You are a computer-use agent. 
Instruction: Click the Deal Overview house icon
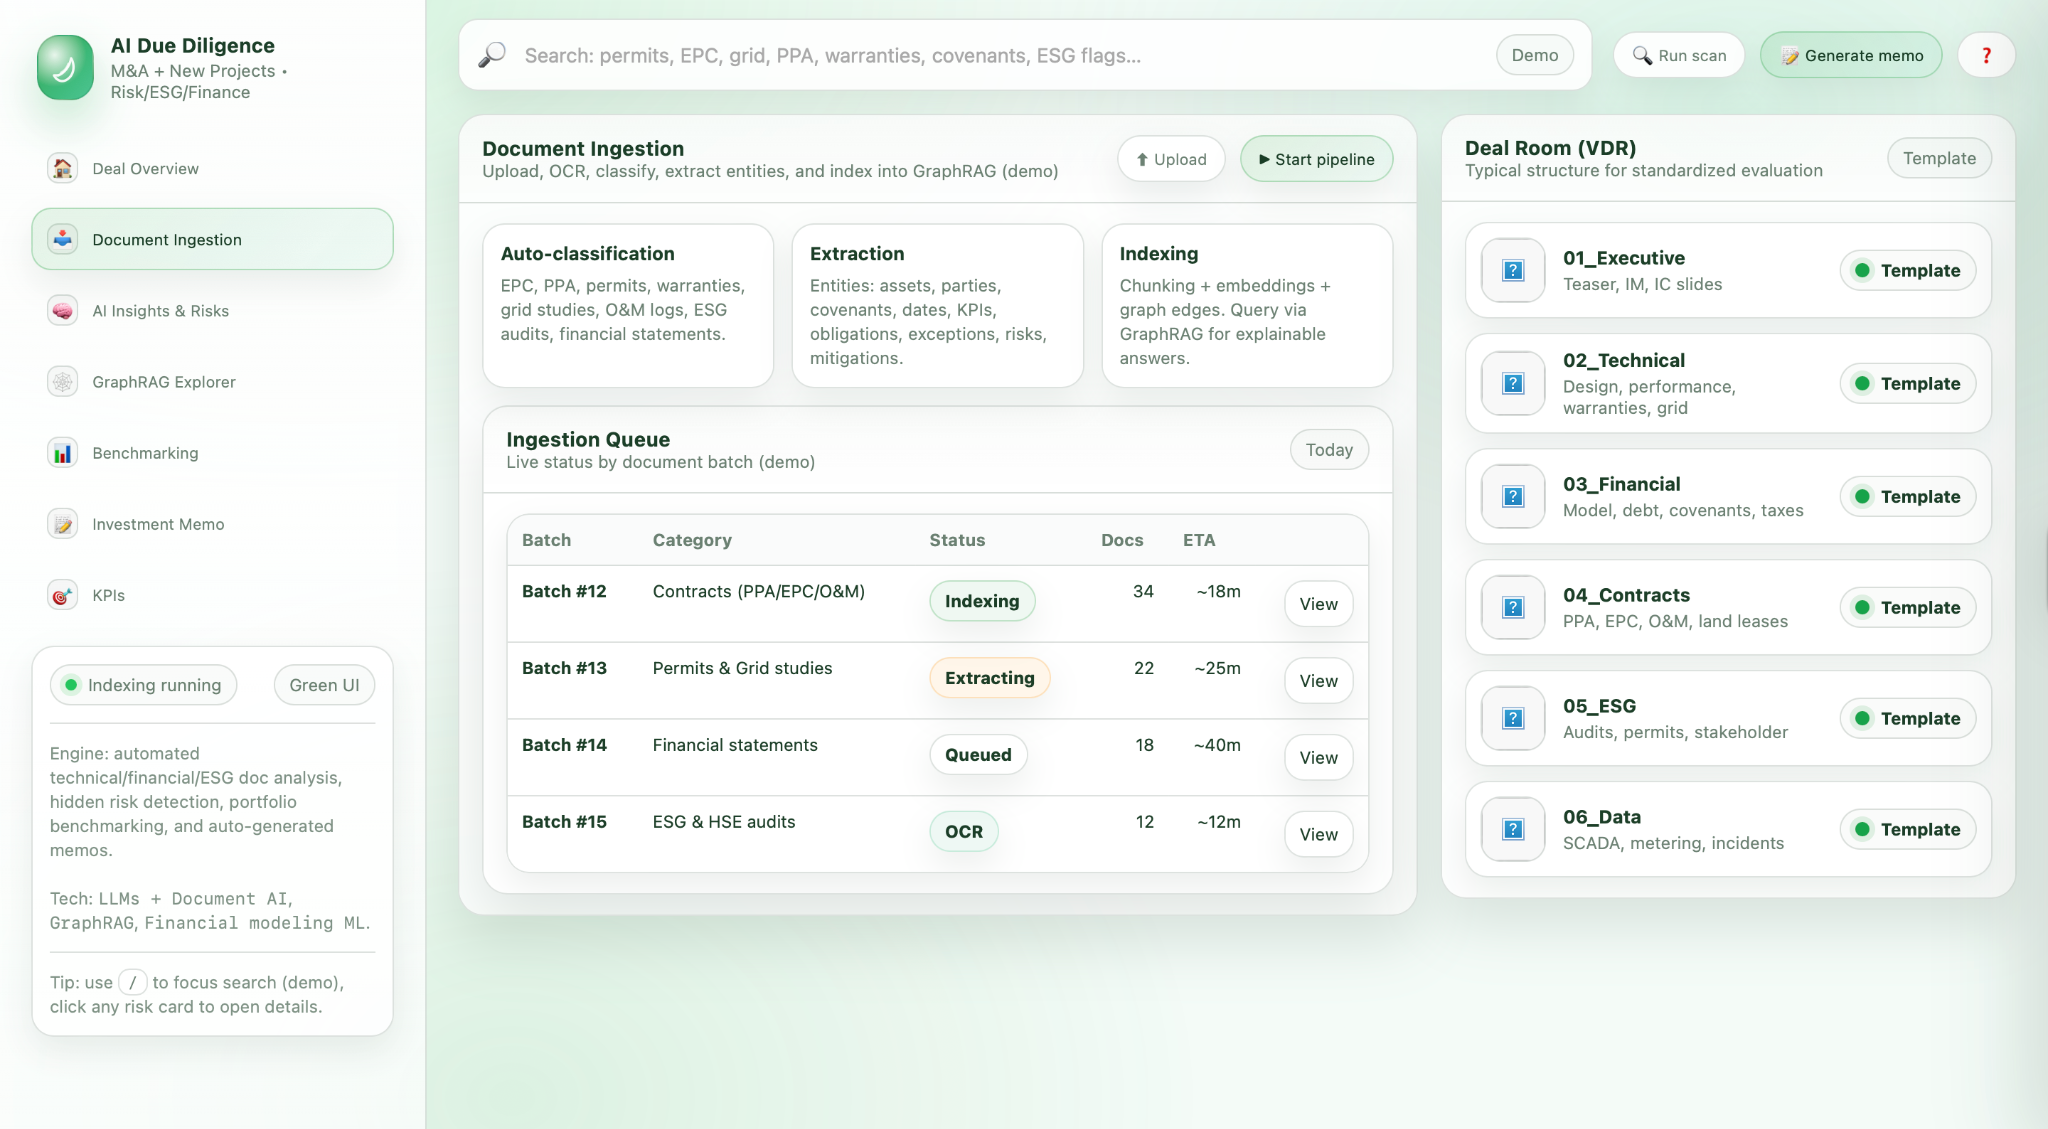[x=62, y=168]
